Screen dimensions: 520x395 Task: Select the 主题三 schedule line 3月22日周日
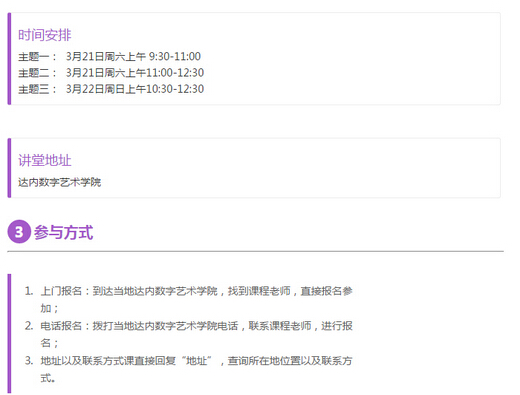coord(111,89)
